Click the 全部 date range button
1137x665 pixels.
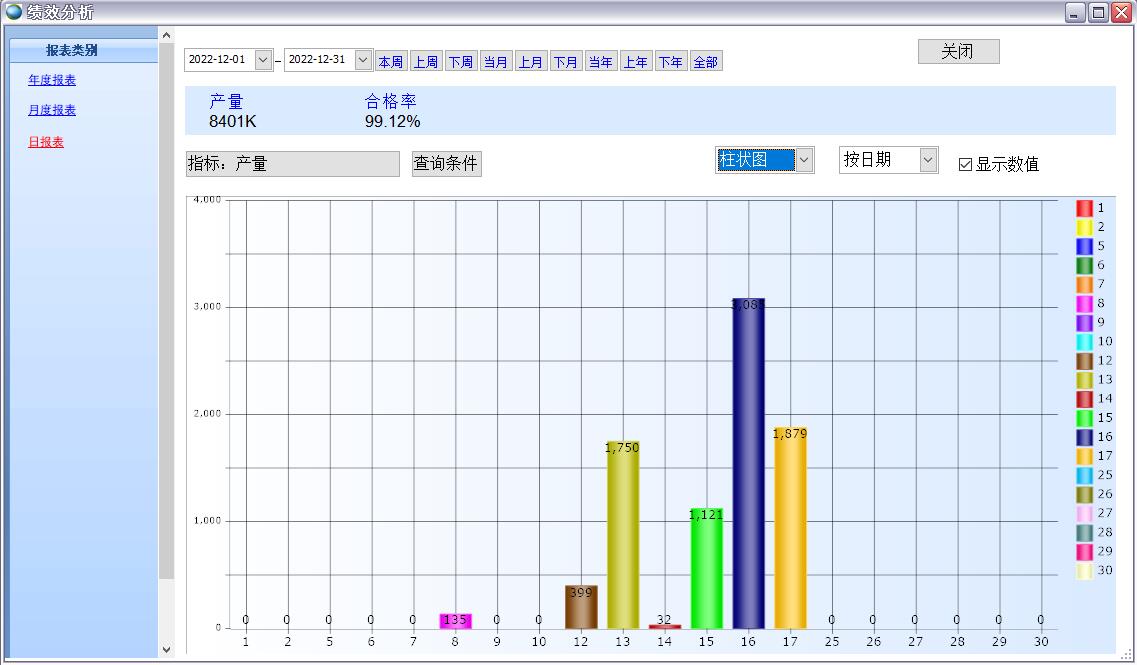tap(705, 62)
